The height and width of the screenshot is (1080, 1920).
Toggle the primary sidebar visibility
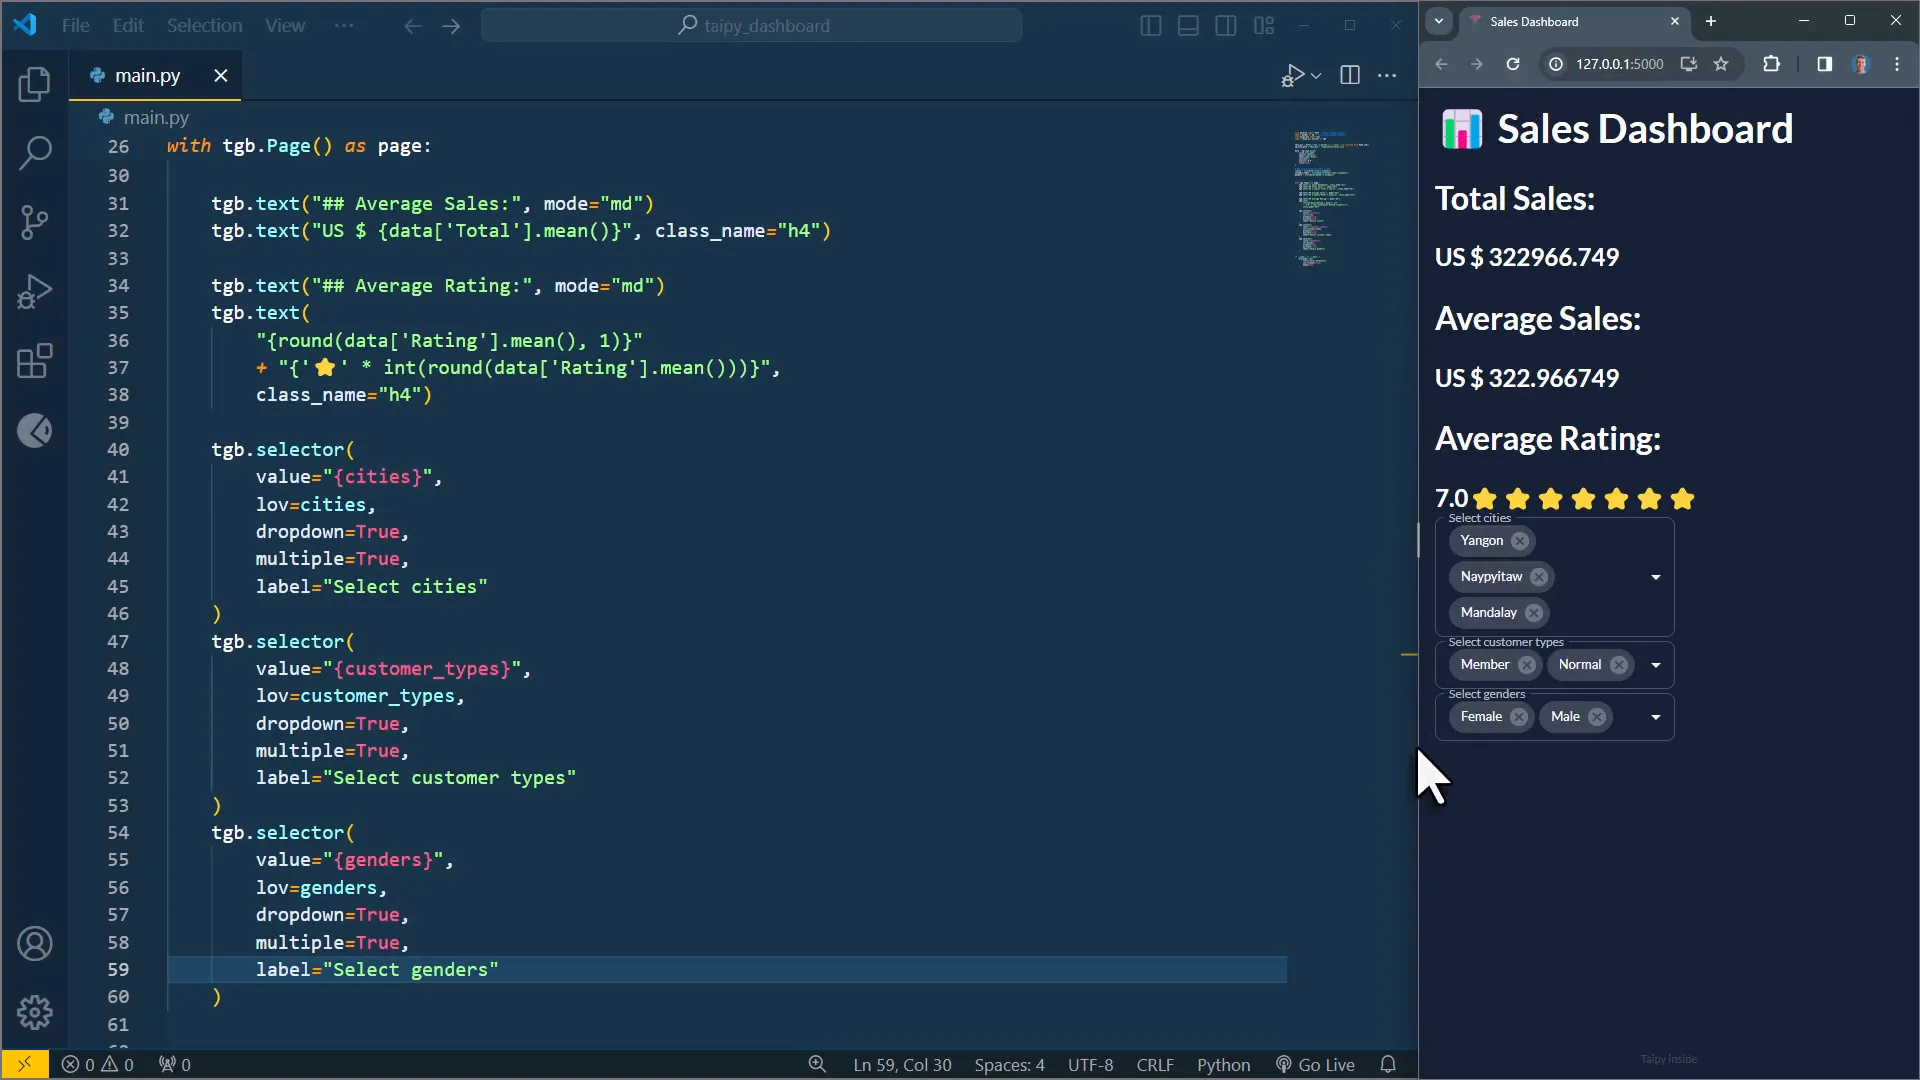click(1150, 26)
